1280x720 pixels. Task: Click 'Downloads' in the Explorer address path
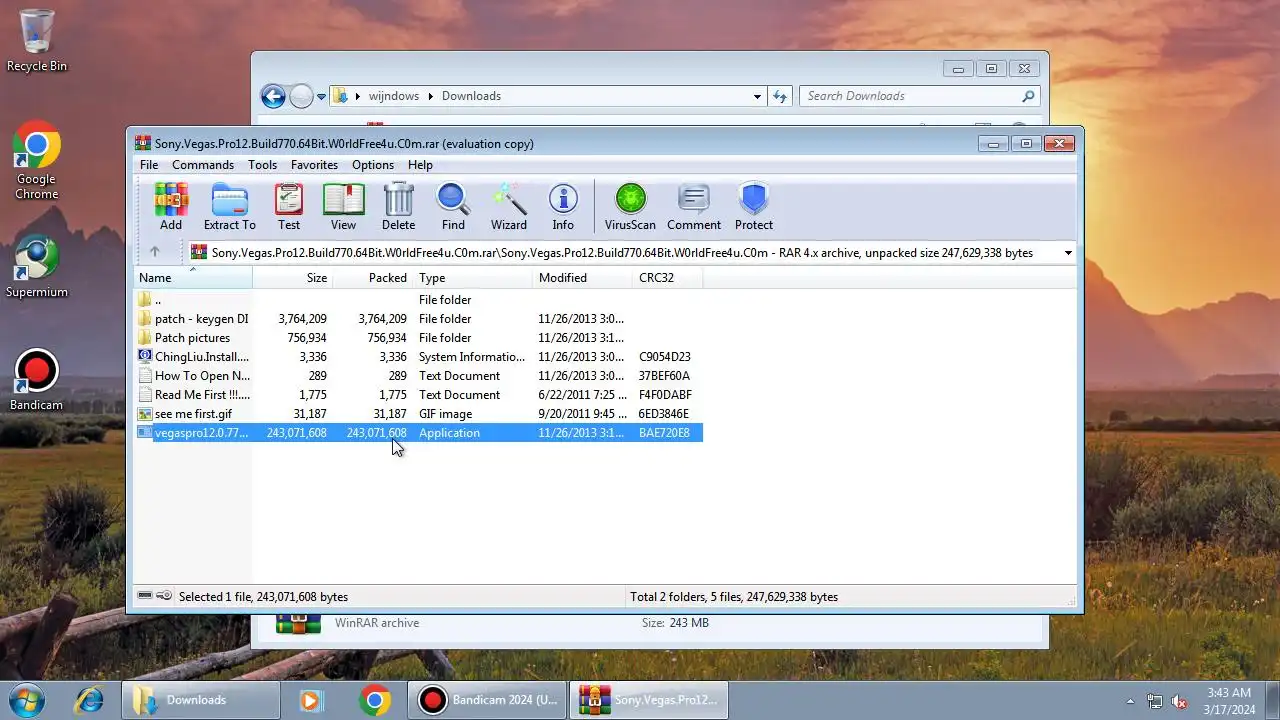coord(471,96)
